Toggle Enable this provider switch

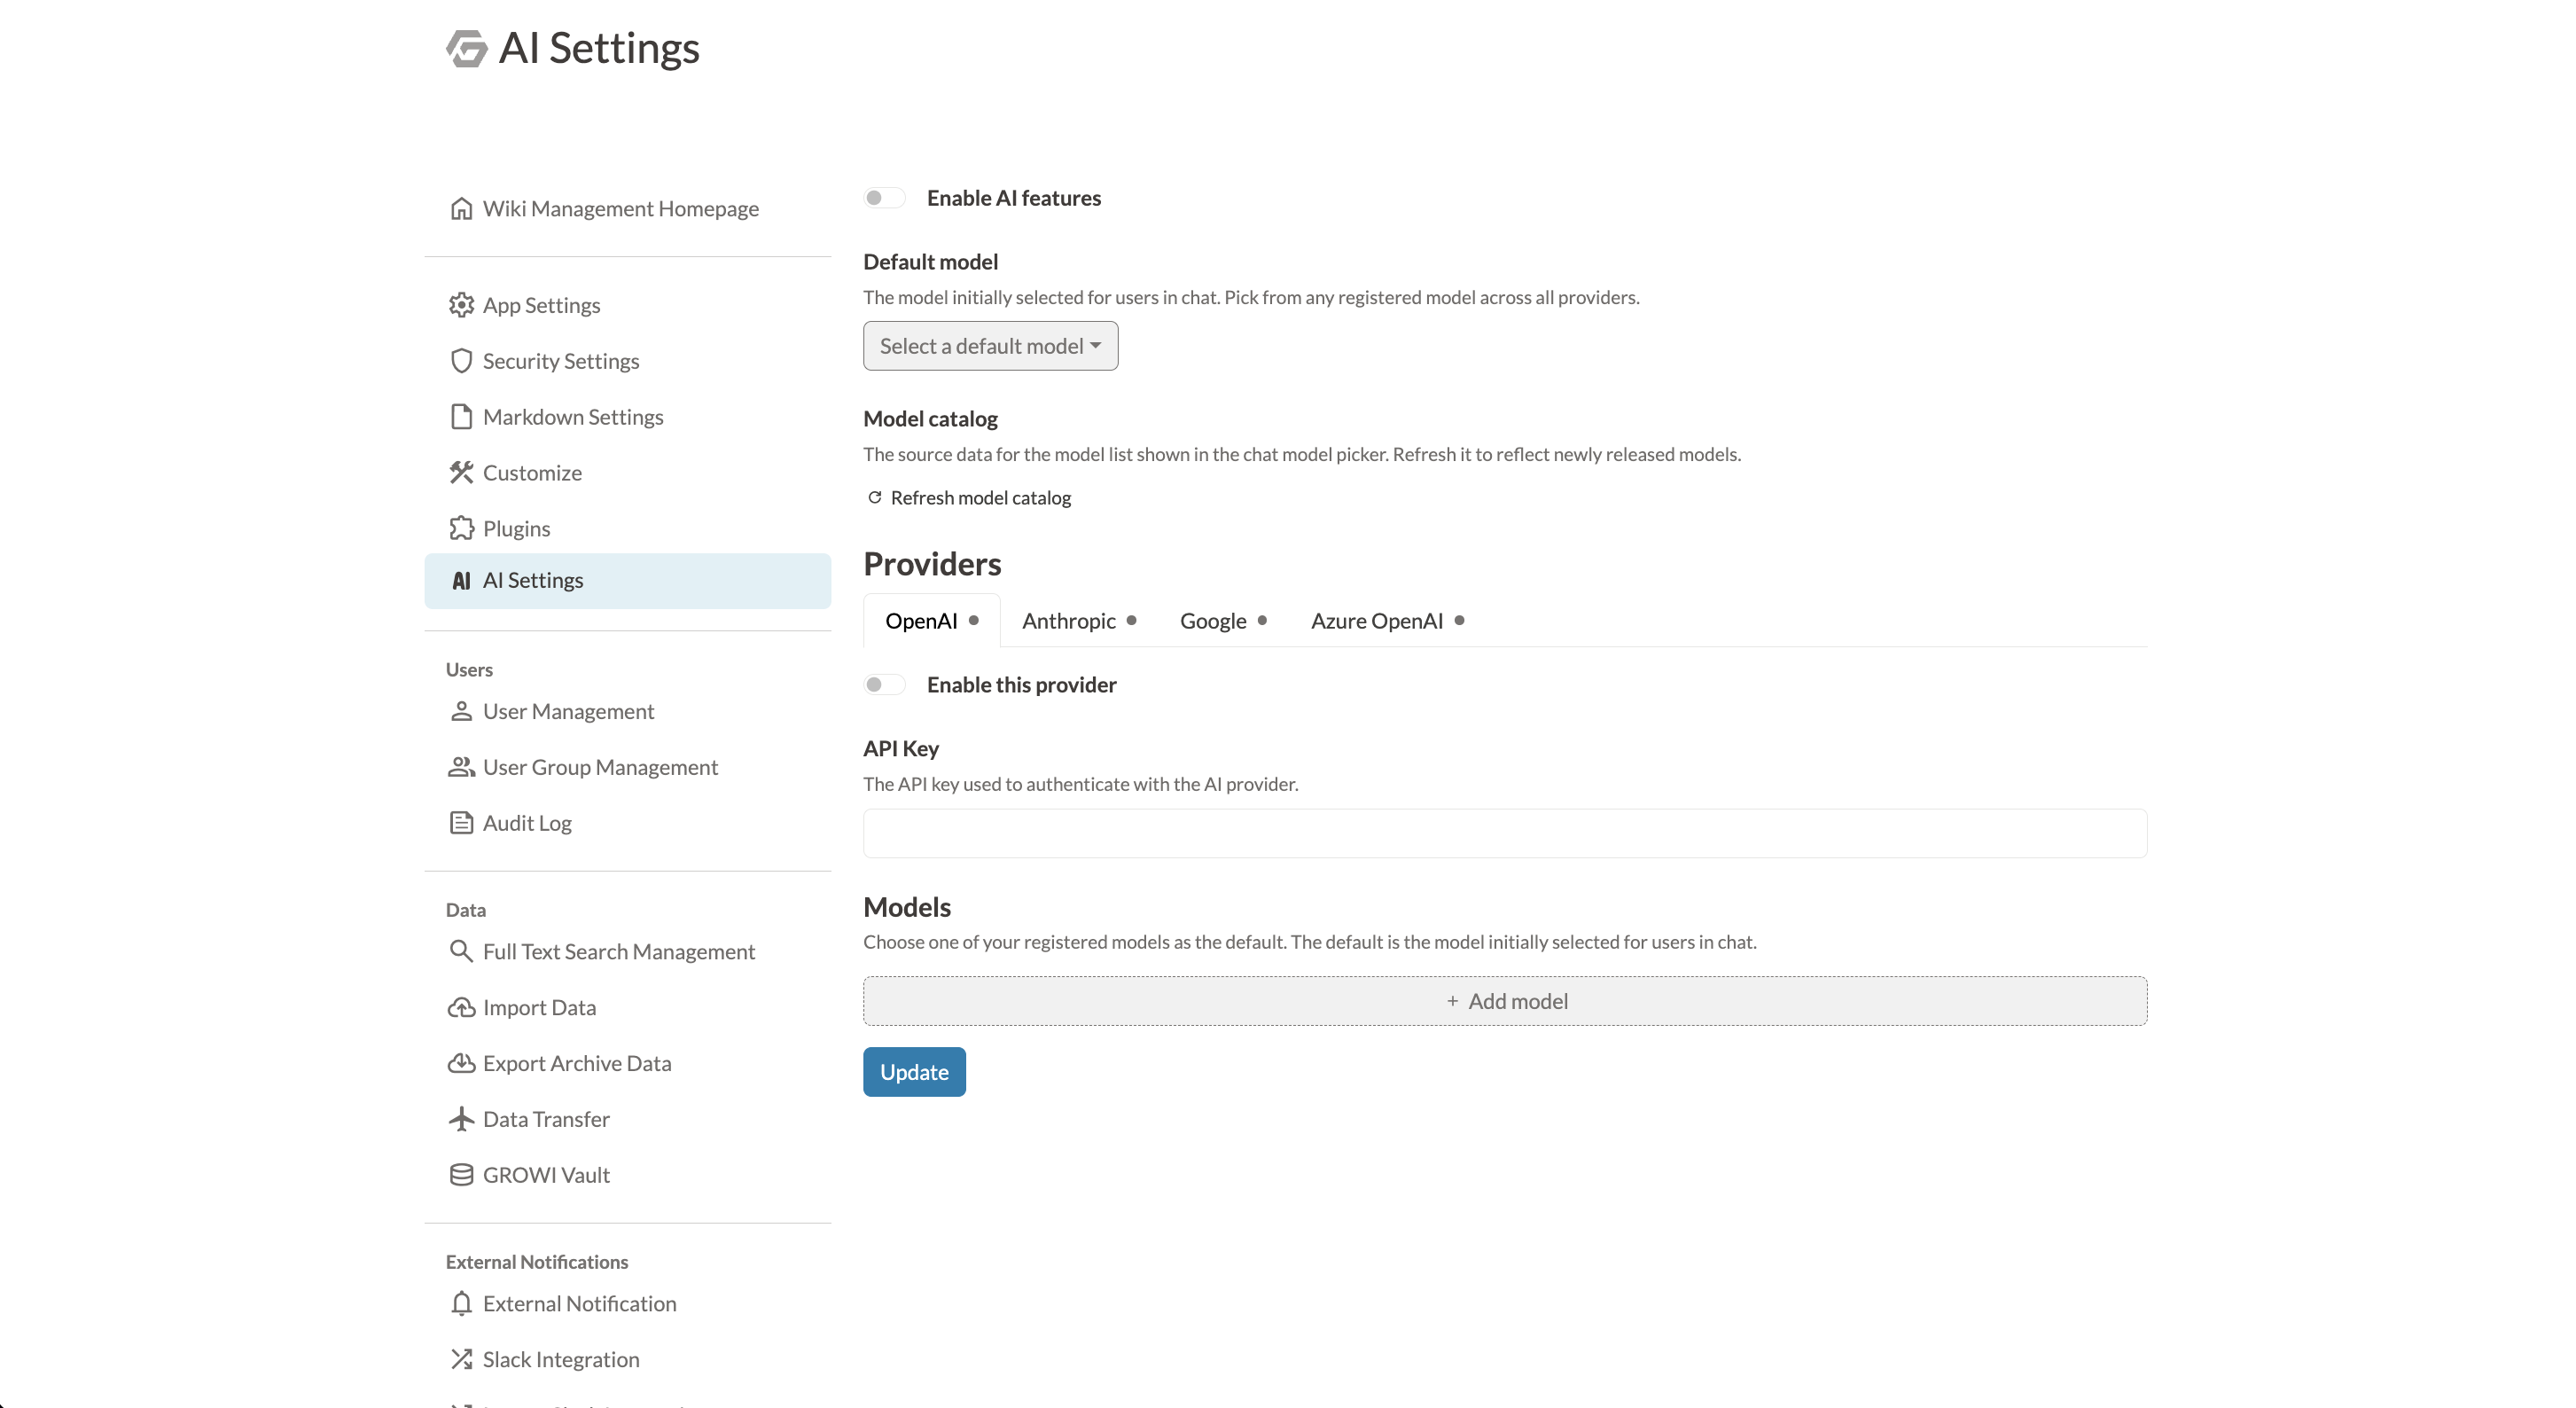(x=884, y=685)
